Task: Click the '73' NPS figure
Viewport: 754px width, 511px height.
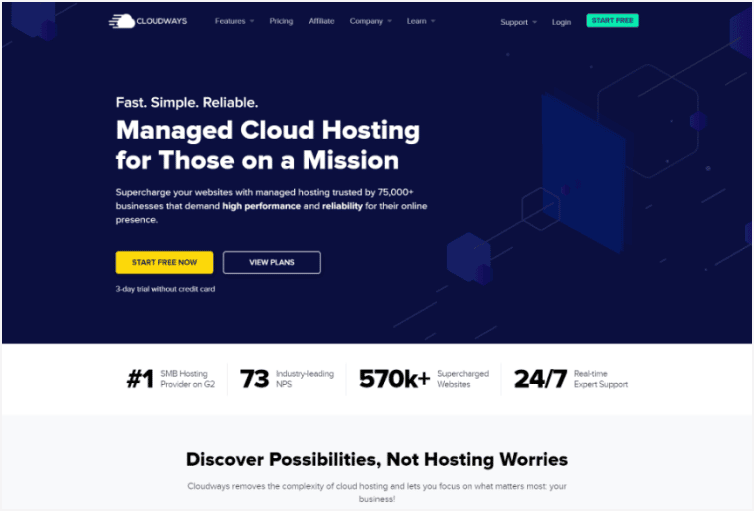Action: 254,379
